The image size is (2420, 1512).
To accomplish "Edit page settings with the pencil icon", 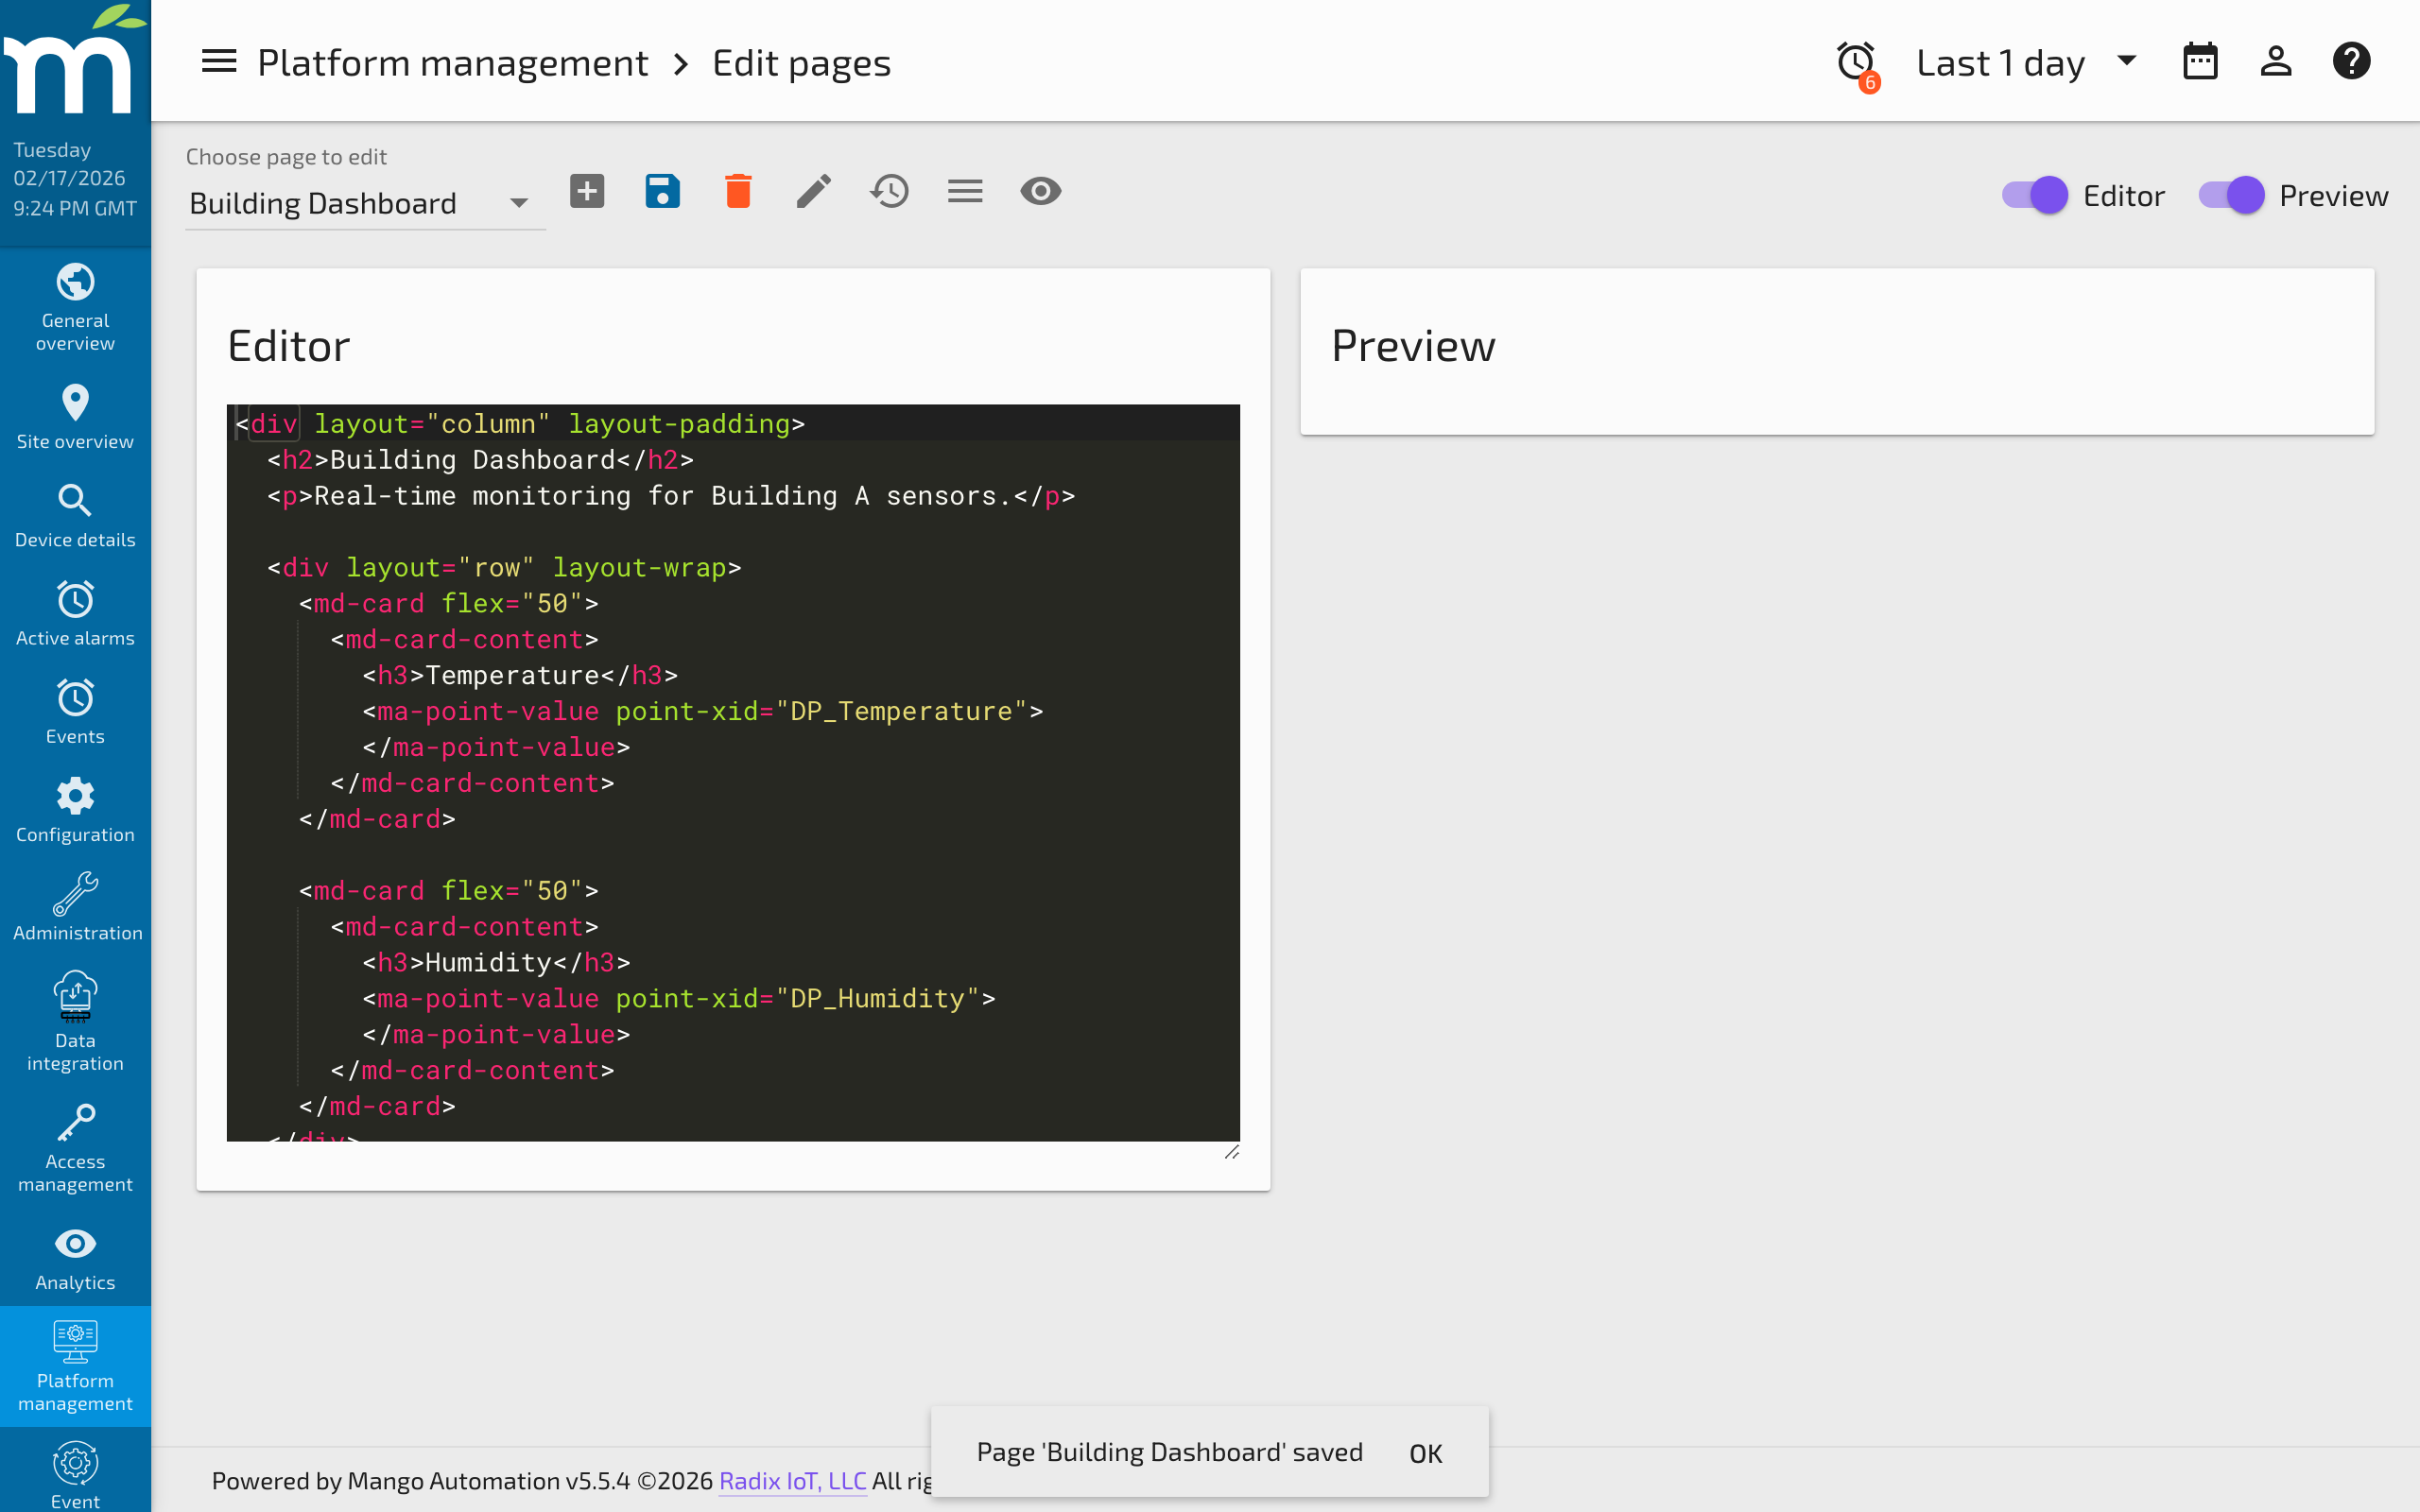I will tap(813, 190).
